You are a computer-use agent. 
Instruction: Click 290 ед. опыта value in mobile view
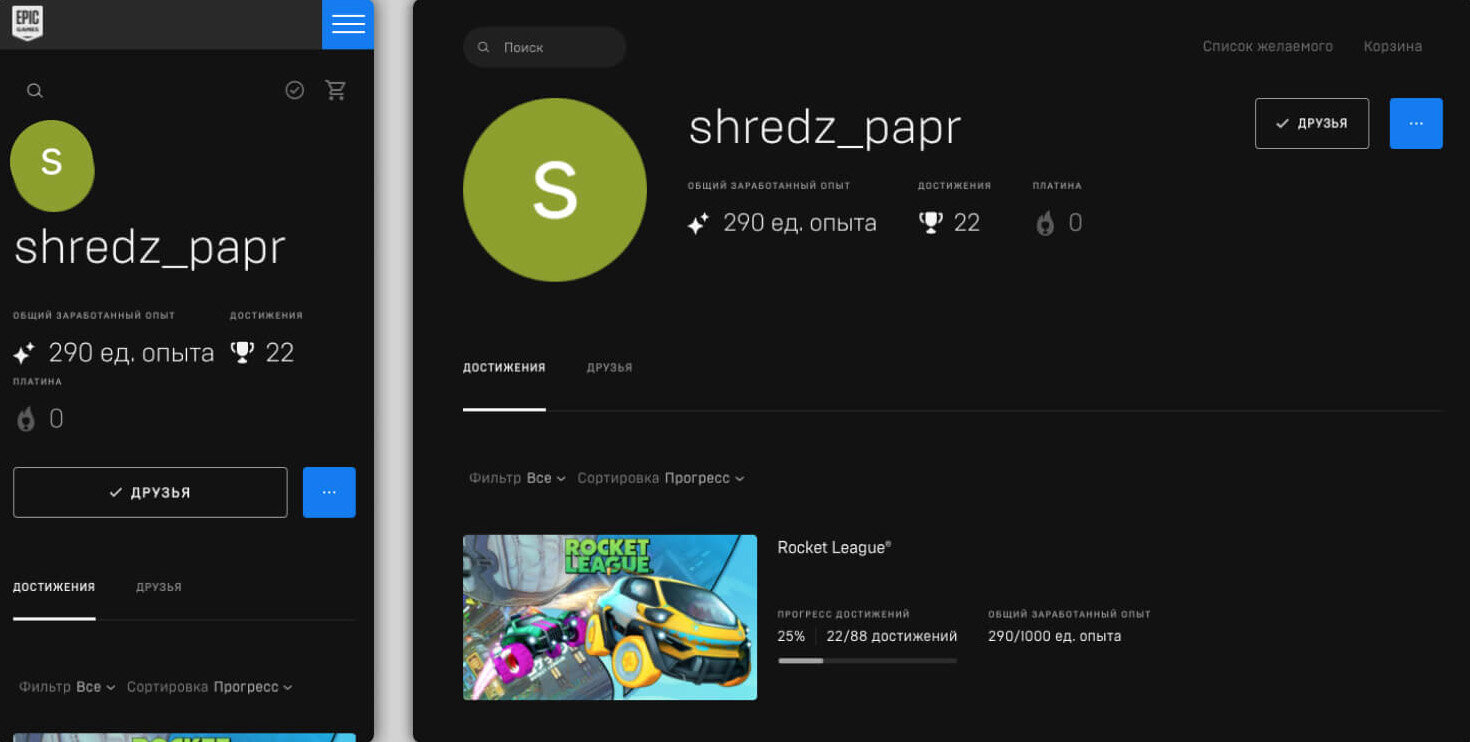(x=132, y=353)
